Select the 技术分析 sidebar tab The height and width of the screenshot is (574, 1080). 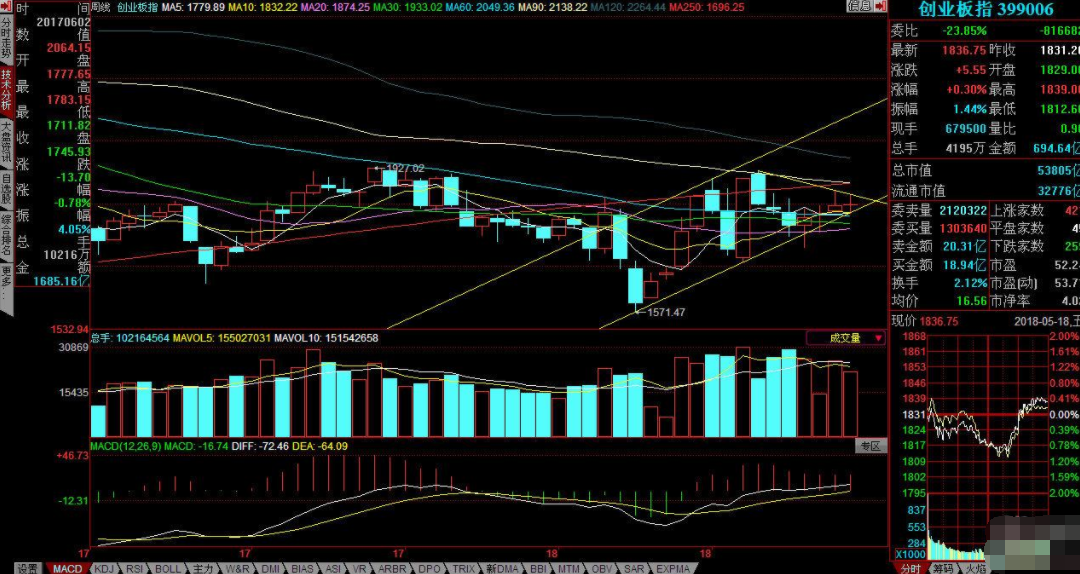[x=6, y=90]
